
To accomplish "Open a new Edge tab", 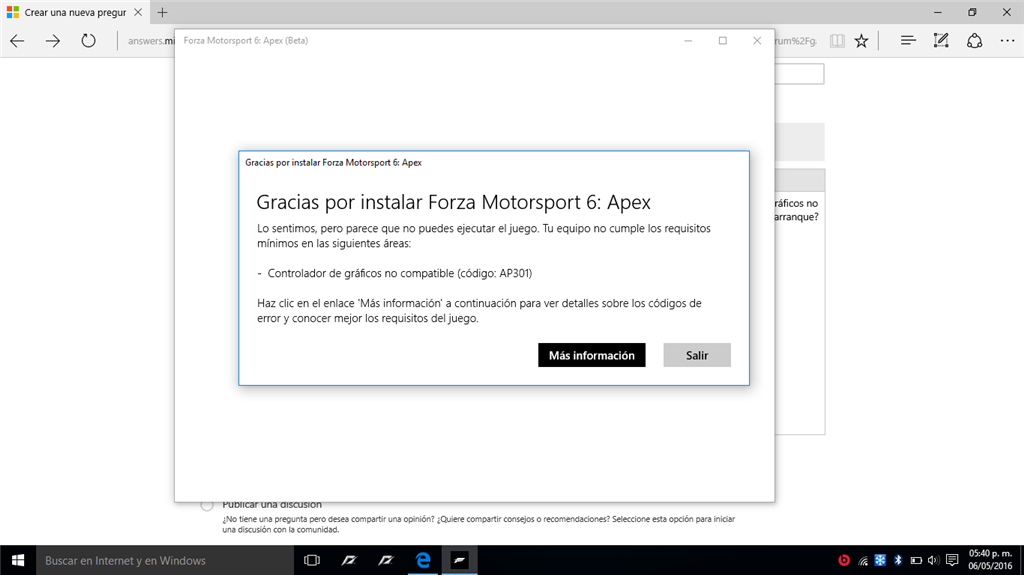I will (x=162, y=12).
